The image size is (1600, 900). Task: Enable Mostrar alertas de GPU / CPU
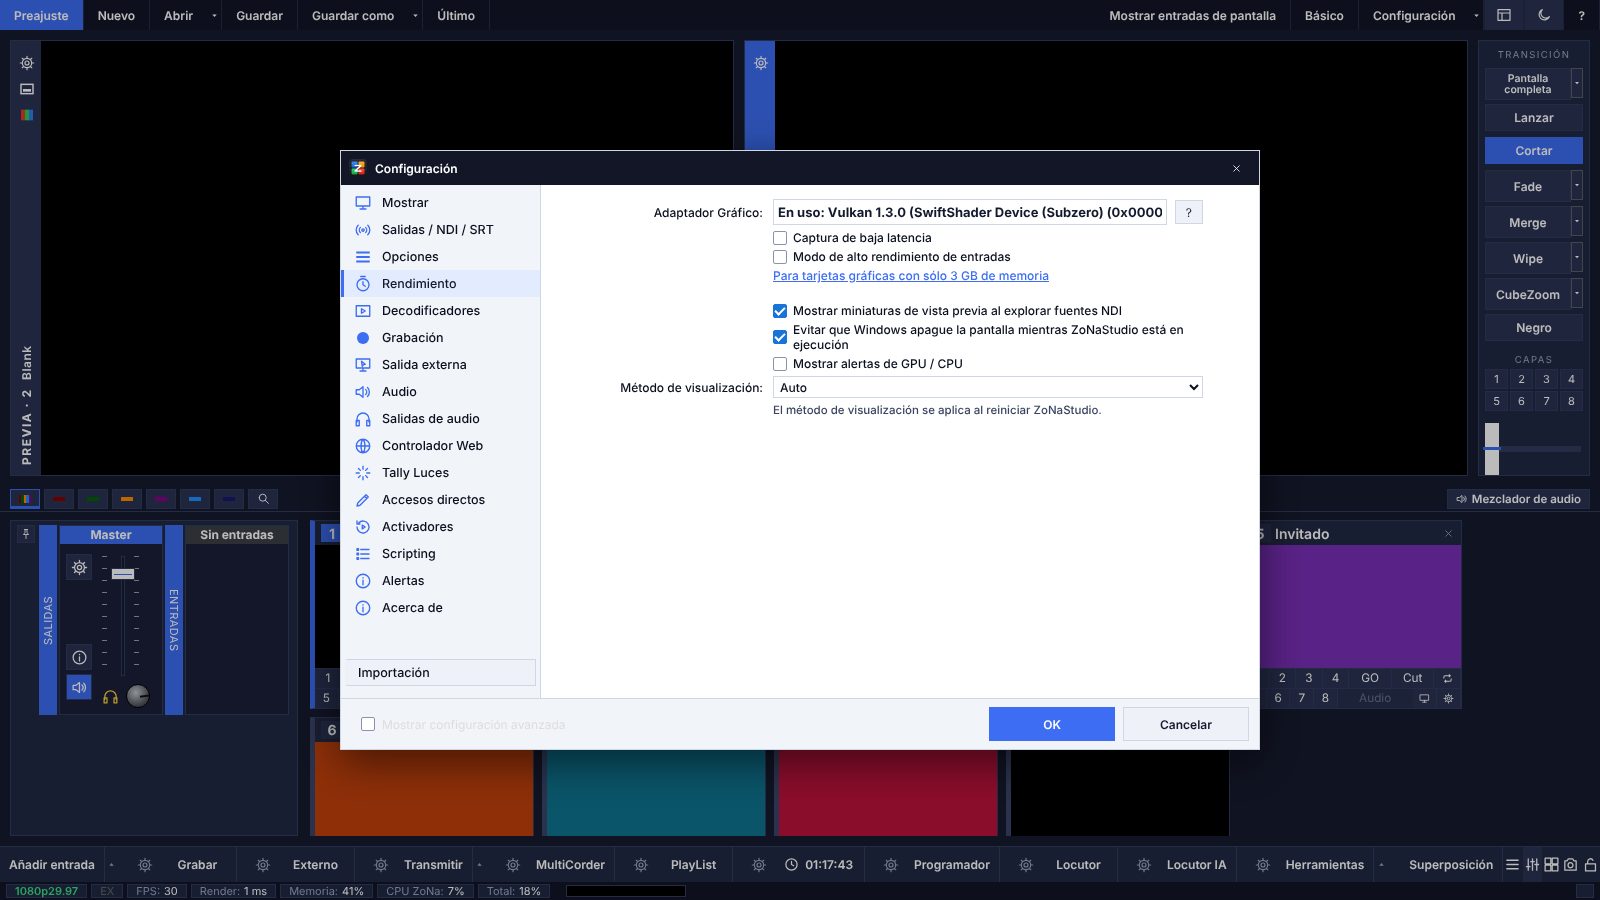tap(780, 364)
